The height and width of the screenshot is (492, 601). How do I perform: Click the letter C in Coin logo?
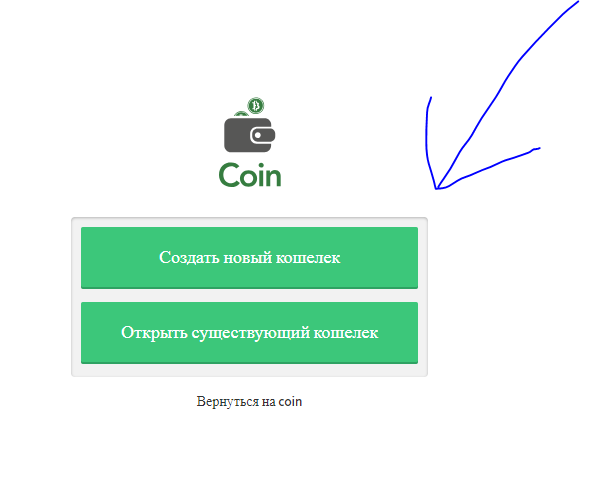[229, 175]
